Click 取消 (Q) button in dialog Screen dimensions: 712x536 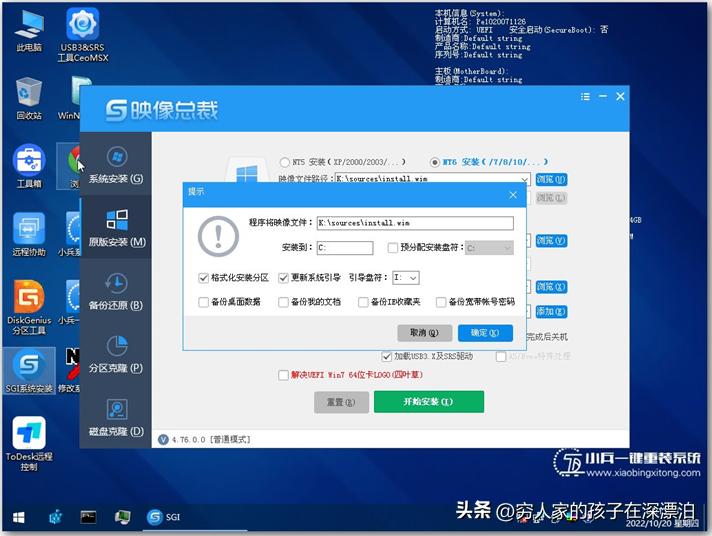point(424,333)
